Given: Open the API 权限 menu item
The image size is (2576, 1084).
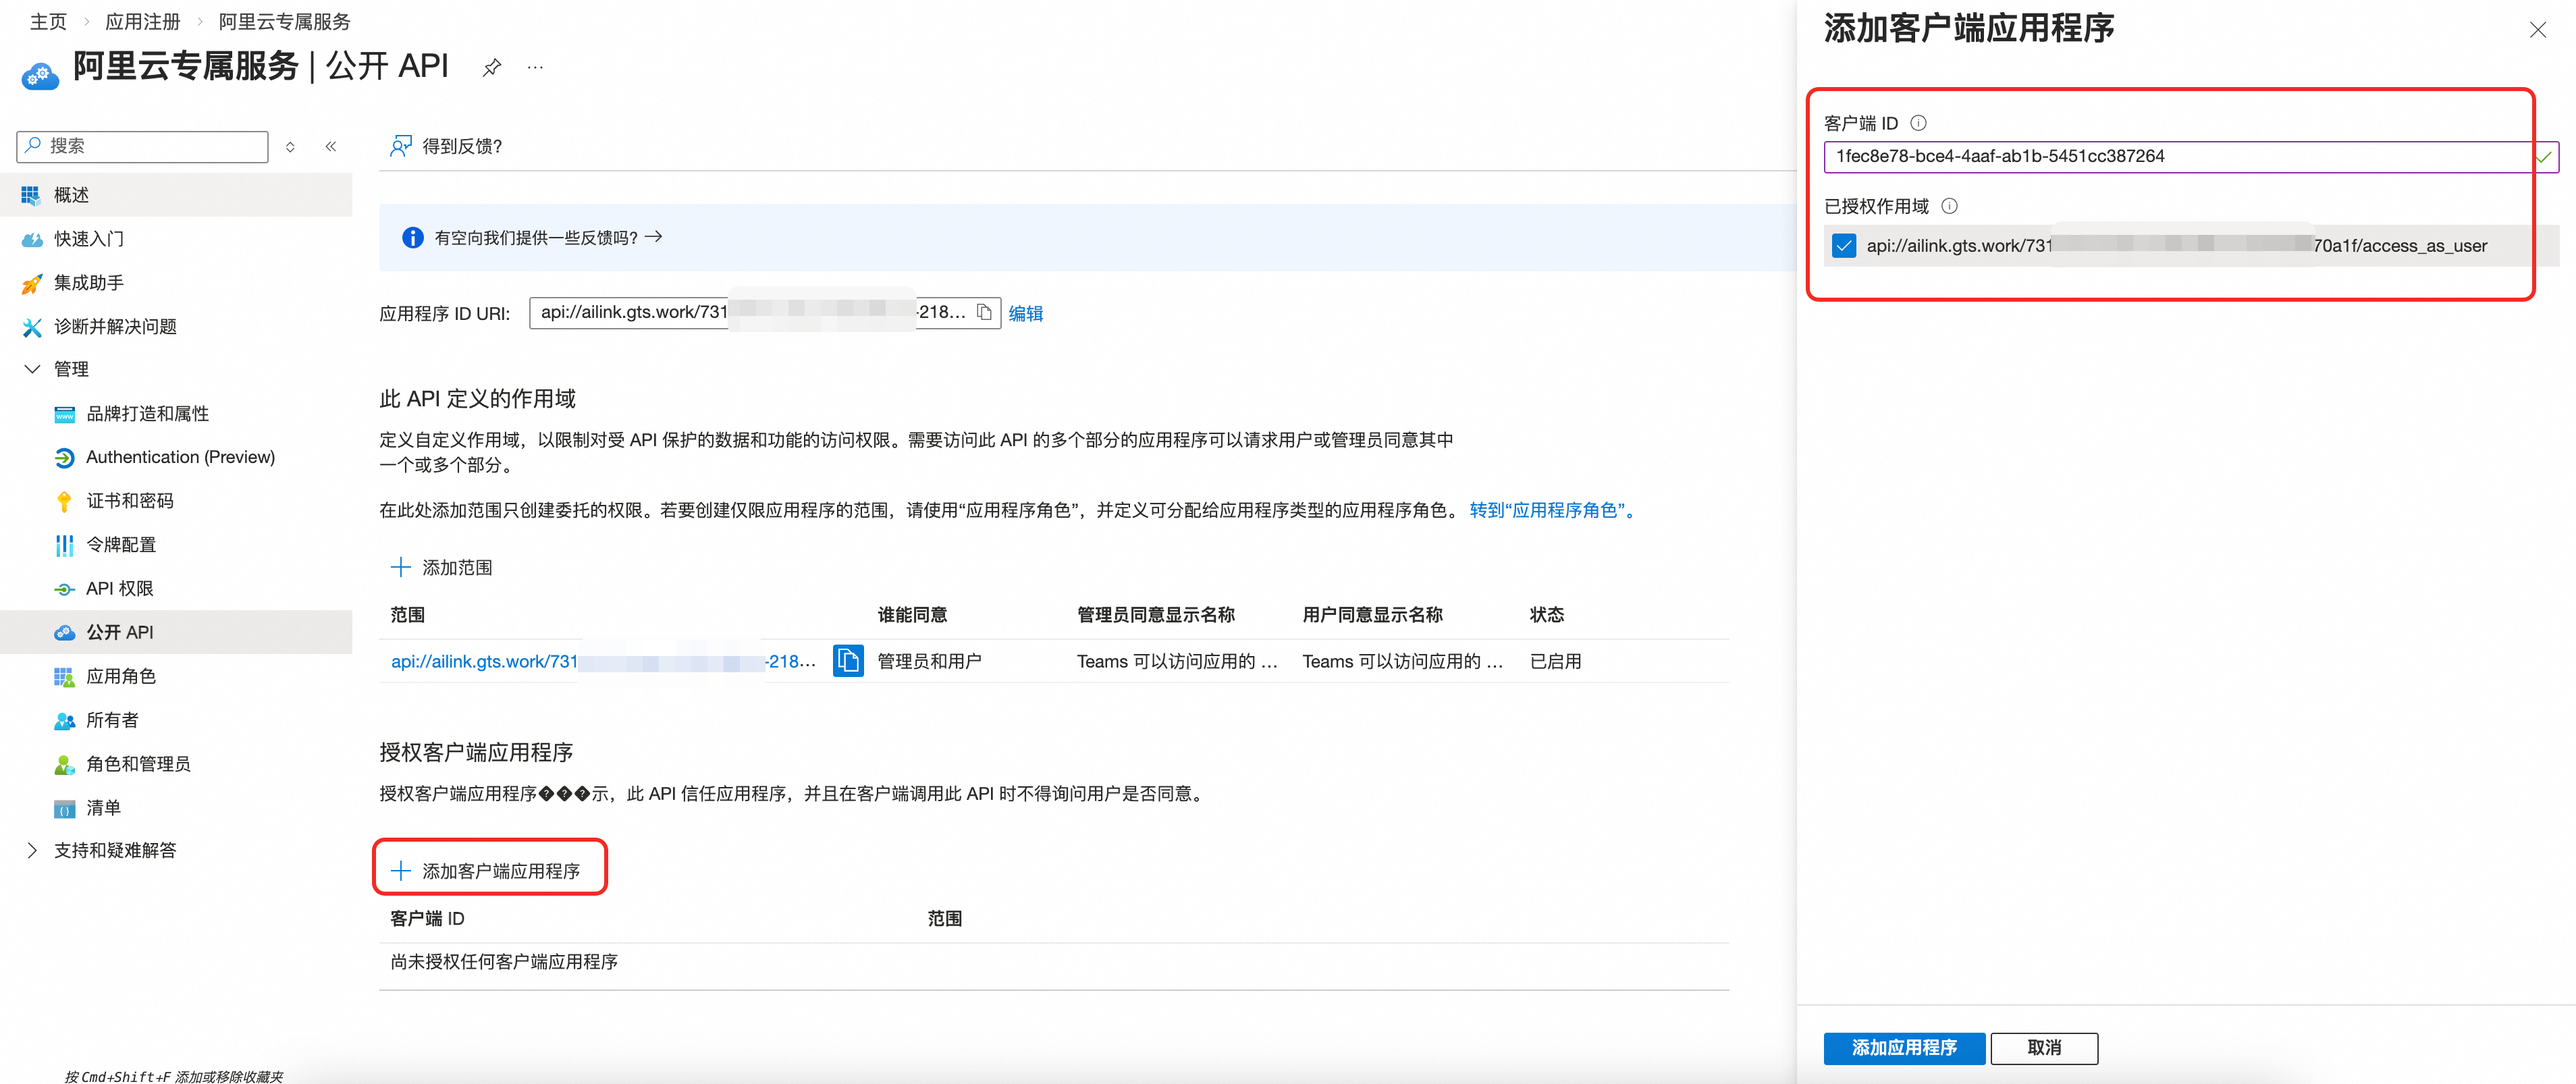Looking at the screenshot, I should pyautogui.click(x=119, y=588).
